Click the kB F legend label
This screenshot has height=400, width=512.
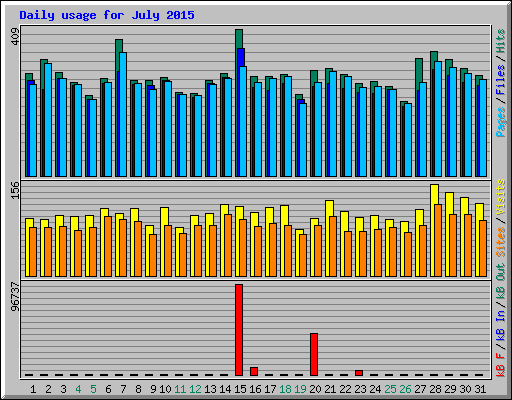tap(500, 364)
